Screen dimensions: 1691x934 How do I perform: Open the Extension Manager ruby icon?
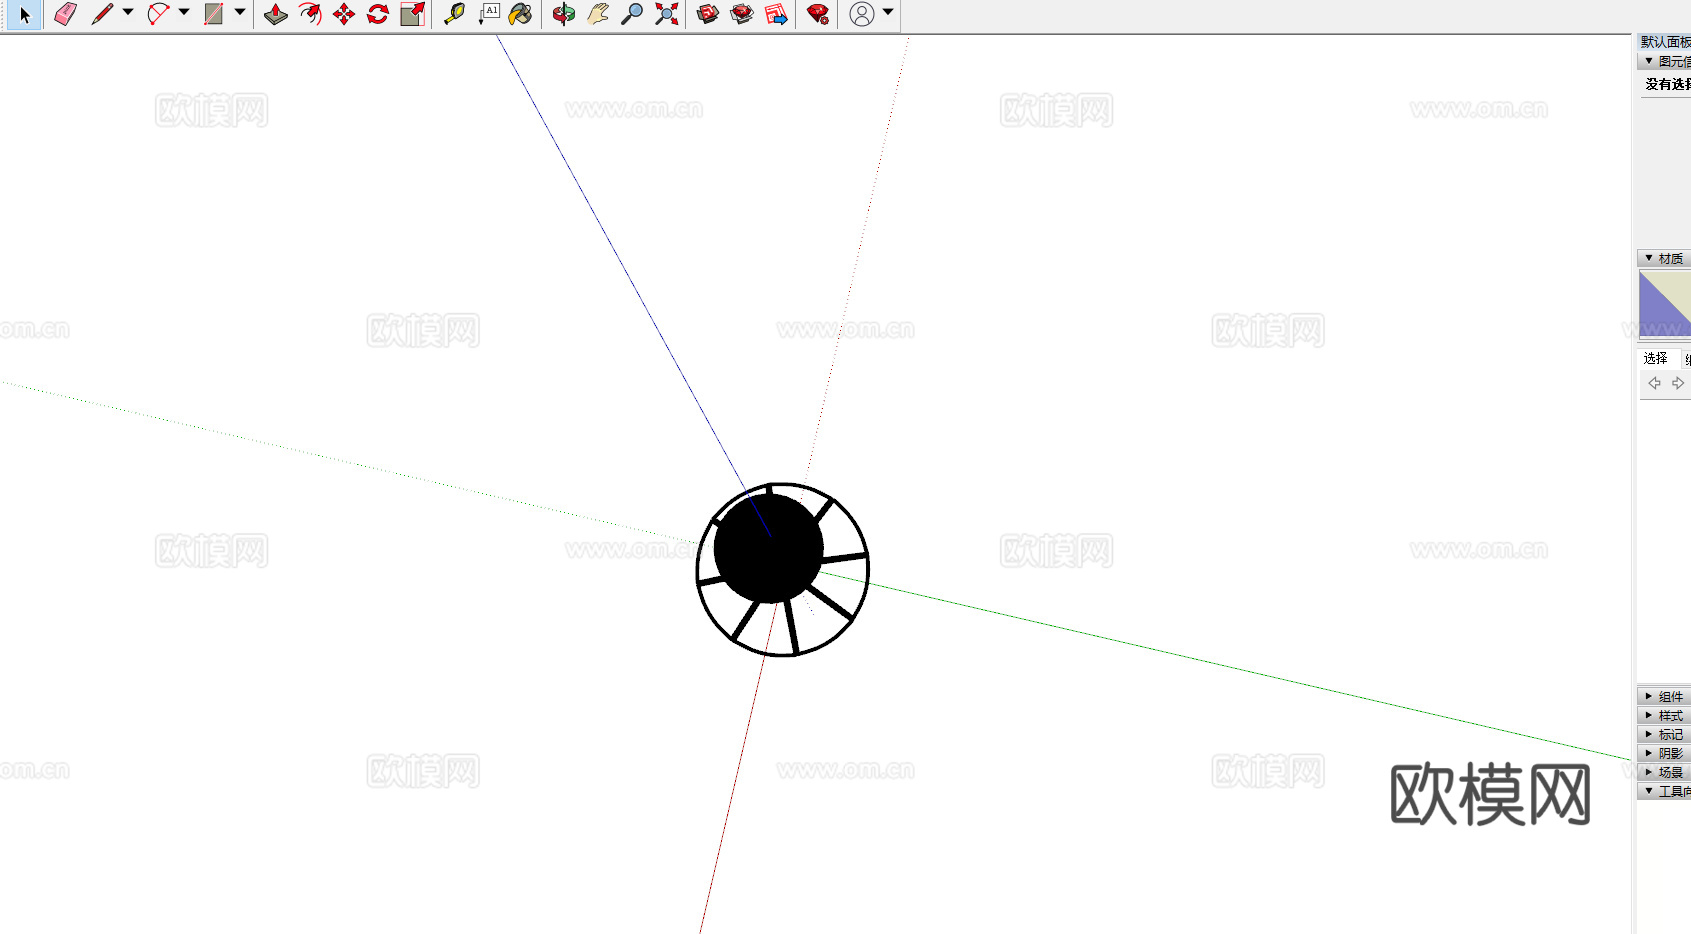(818, 14)
